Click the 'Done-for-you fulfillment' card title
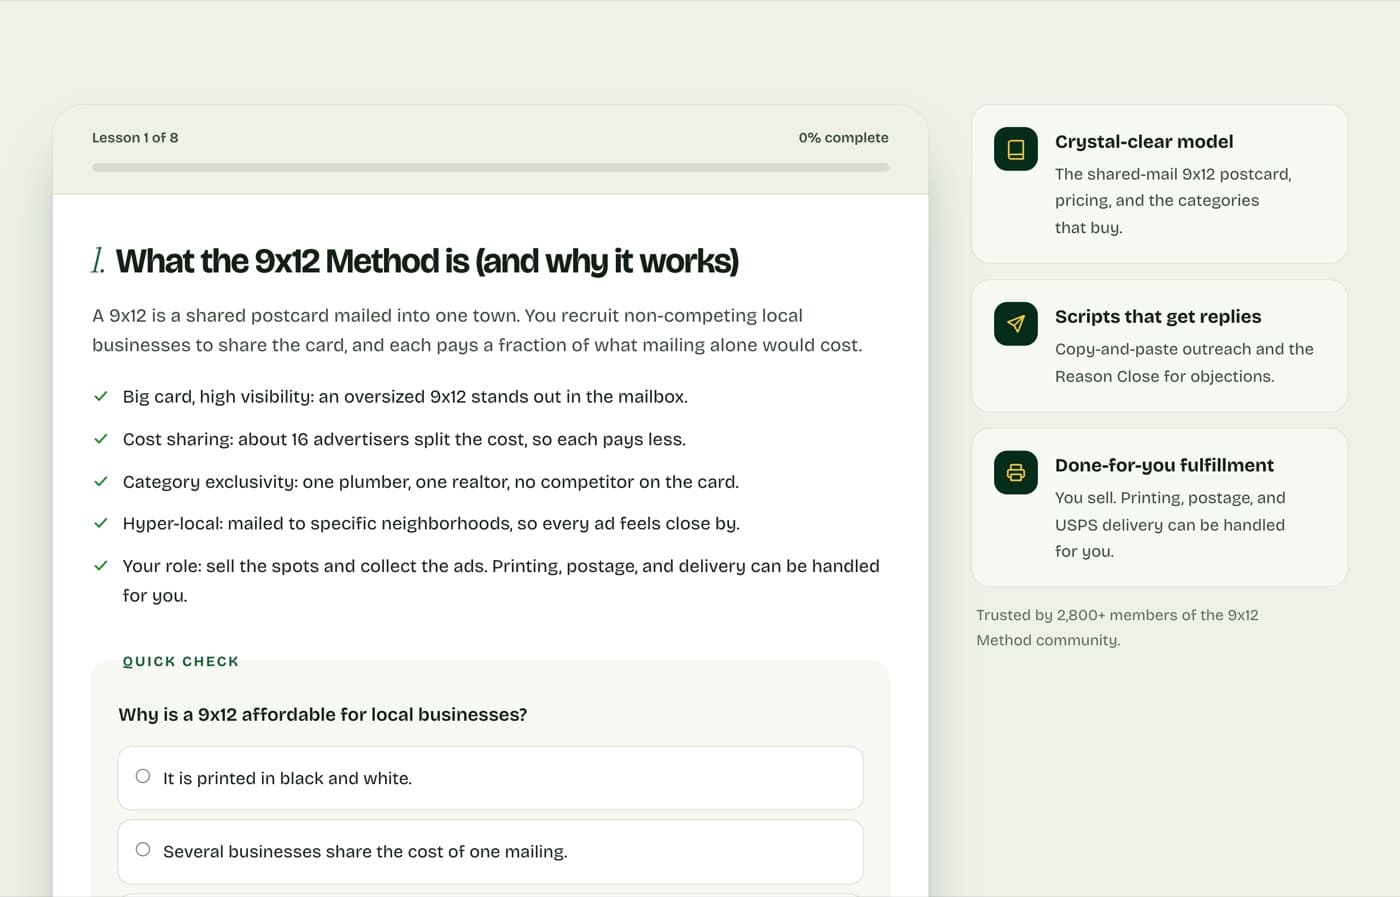1400x897 pixels. [1164, 465]
